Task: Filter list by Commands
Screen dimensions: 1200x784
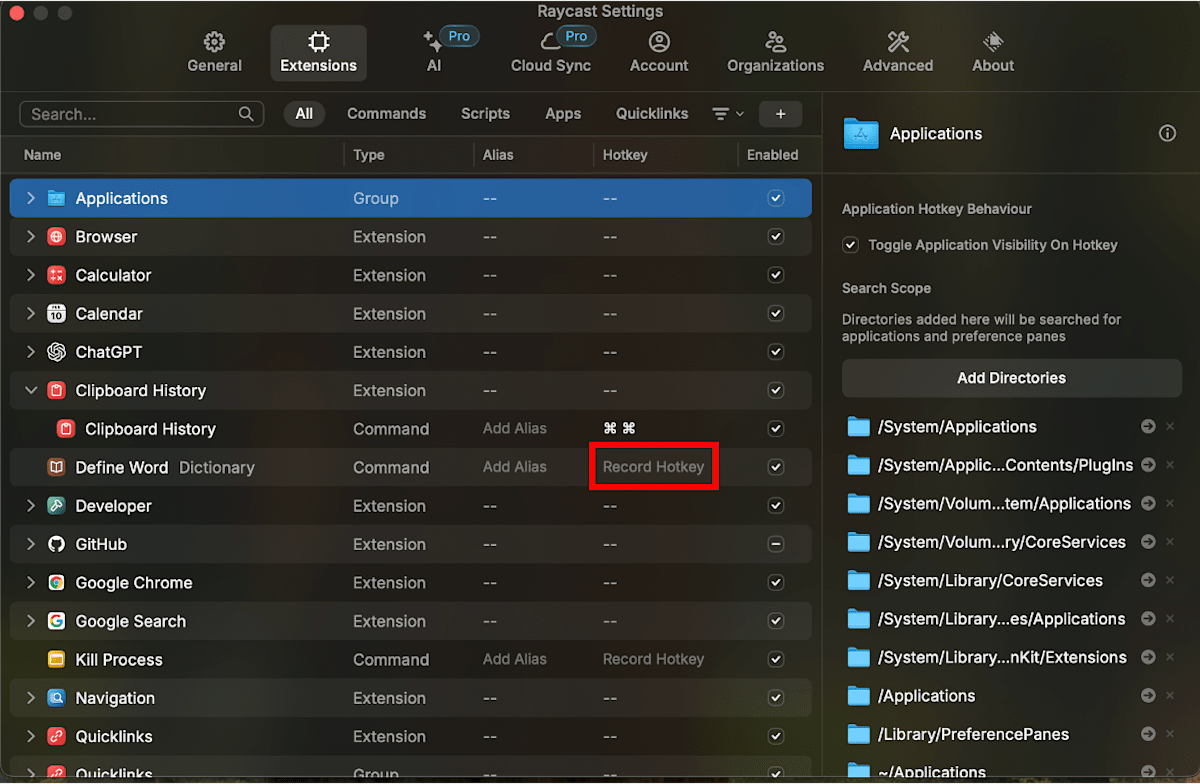Action: pos(386,114)
